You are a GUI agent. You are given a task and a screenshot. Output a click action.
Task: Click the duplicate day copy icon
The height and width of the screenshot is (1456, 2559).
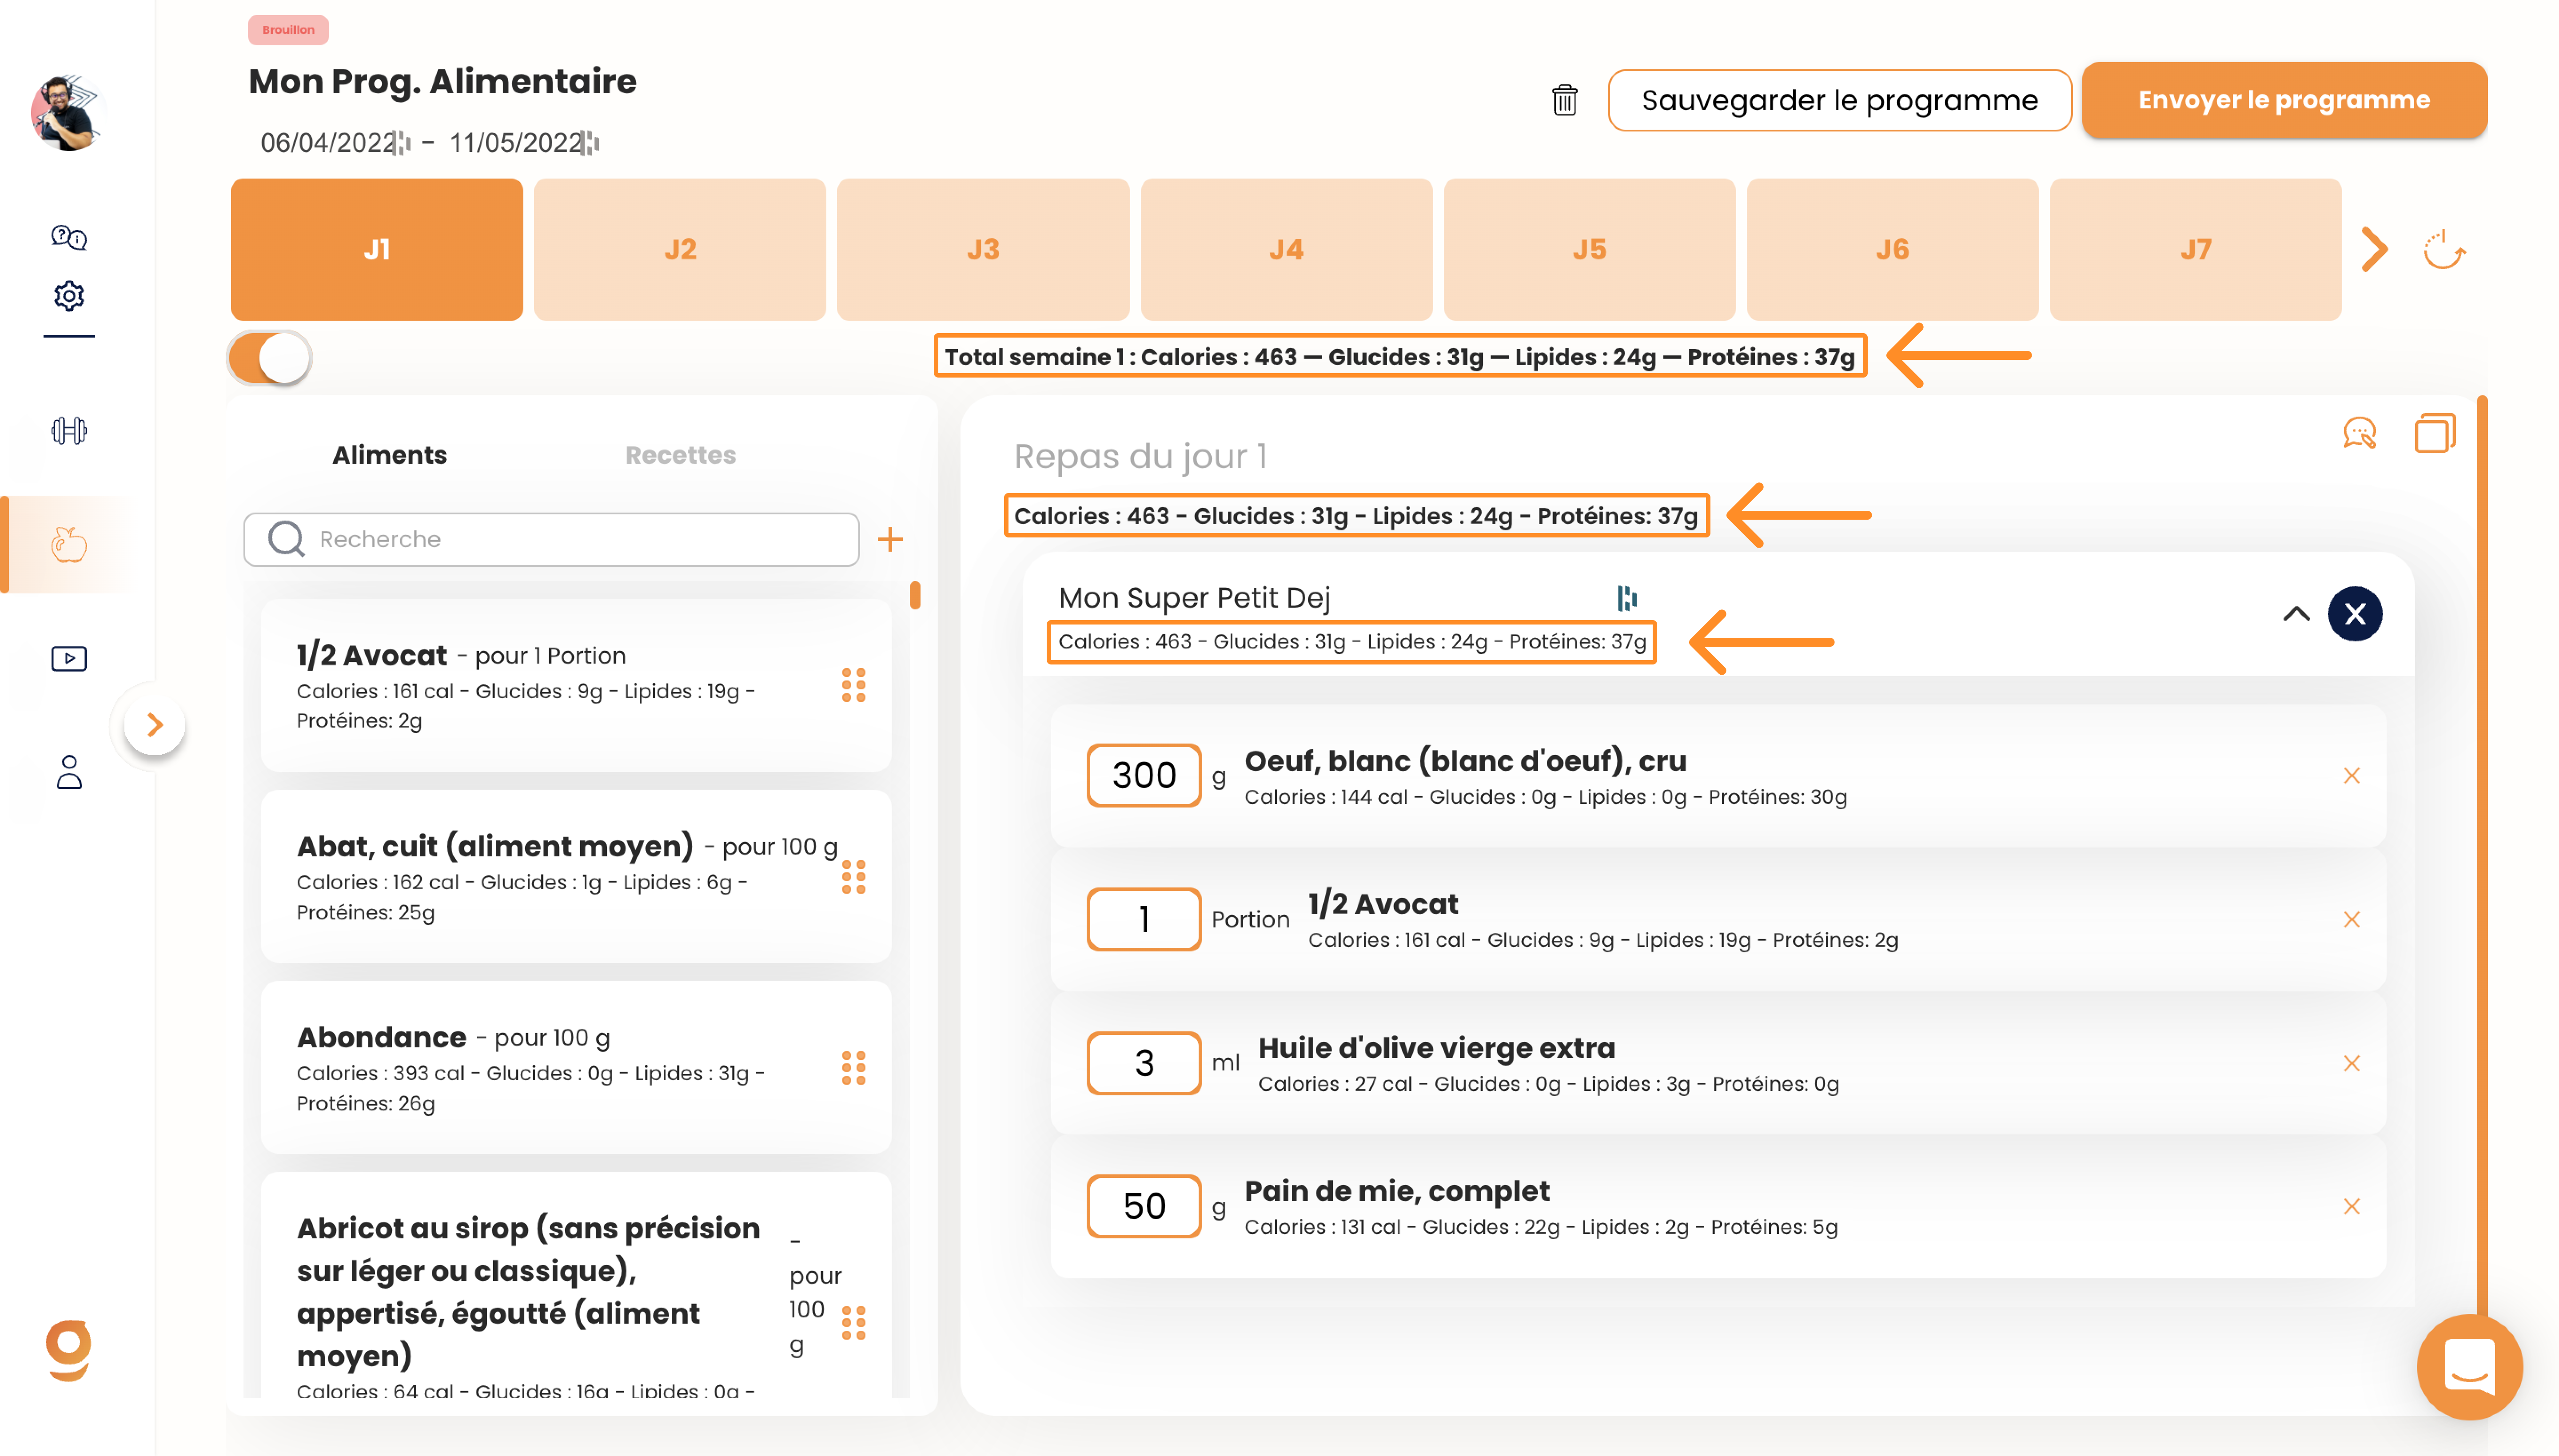click(x=2434, y=434)
